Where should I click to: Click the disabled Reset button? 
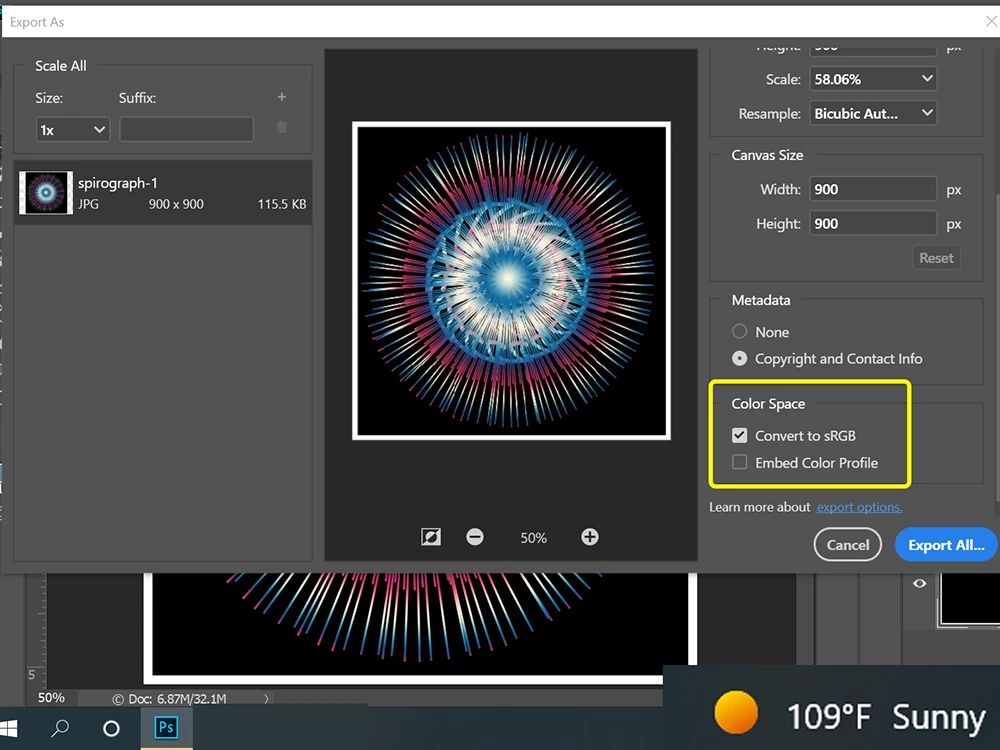[x=936, y=258]
